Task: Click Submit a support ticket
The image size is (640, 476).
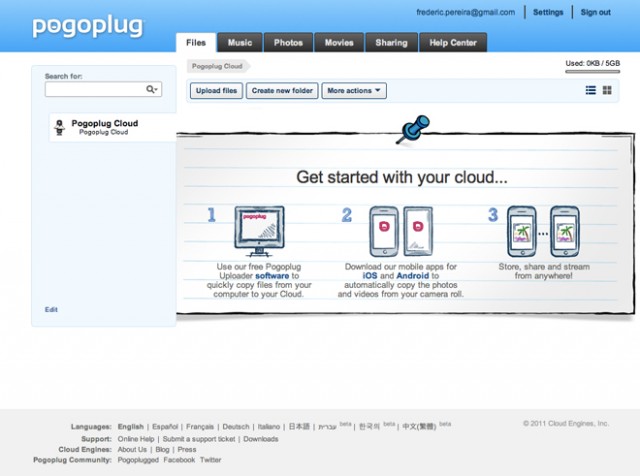Action: [199, 439]
